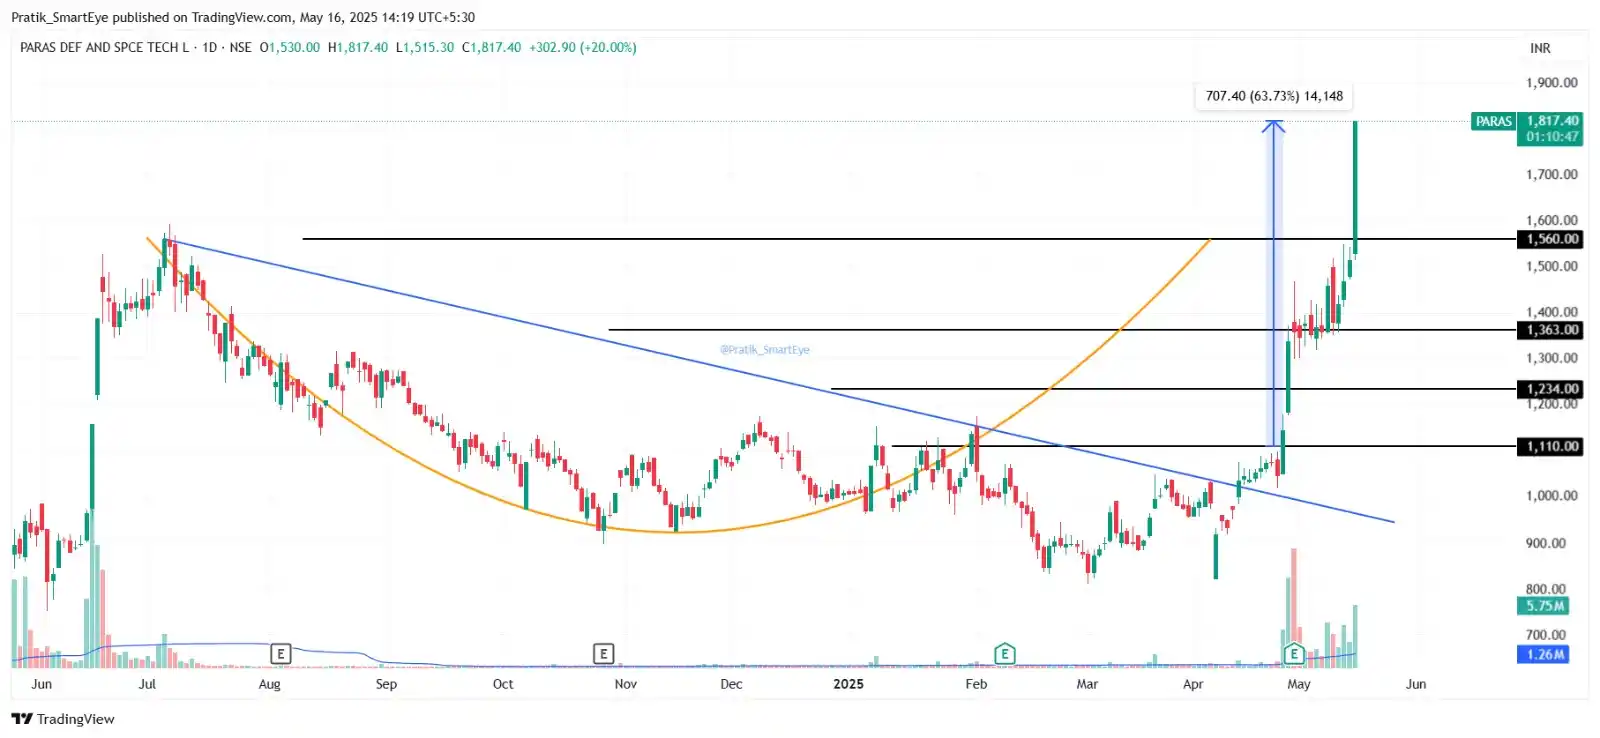Click the countdown timer 01:10:47

1552,137
